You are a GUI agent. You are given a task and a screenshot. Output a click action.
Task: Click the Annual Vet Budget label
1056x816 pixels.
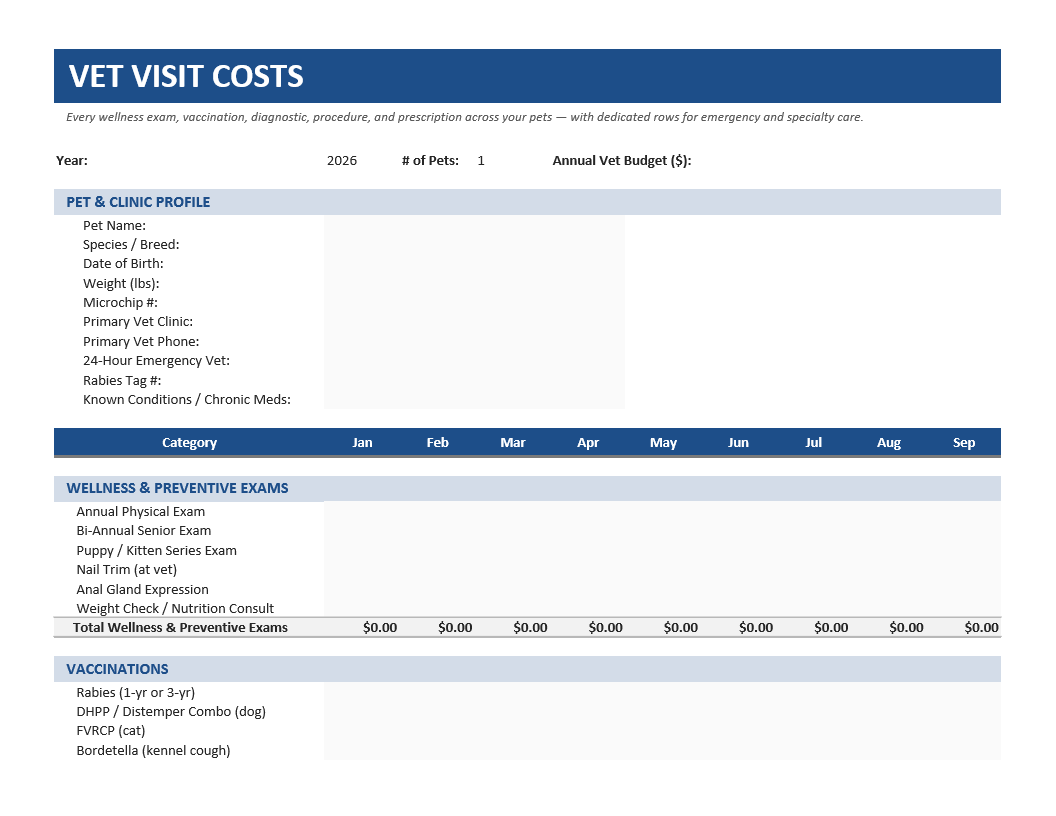coord(622,160)
